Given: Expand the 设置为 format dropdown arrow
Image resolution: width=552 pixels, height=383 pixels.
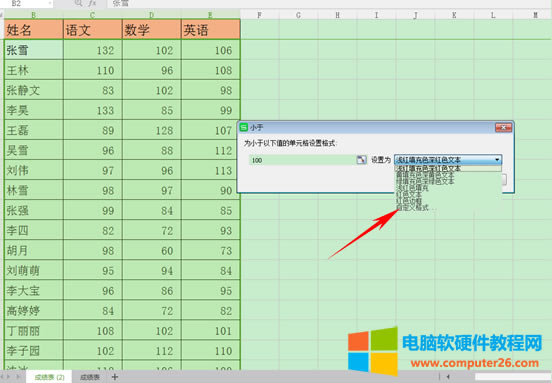Looking at the screenshot, I should 497,160.
